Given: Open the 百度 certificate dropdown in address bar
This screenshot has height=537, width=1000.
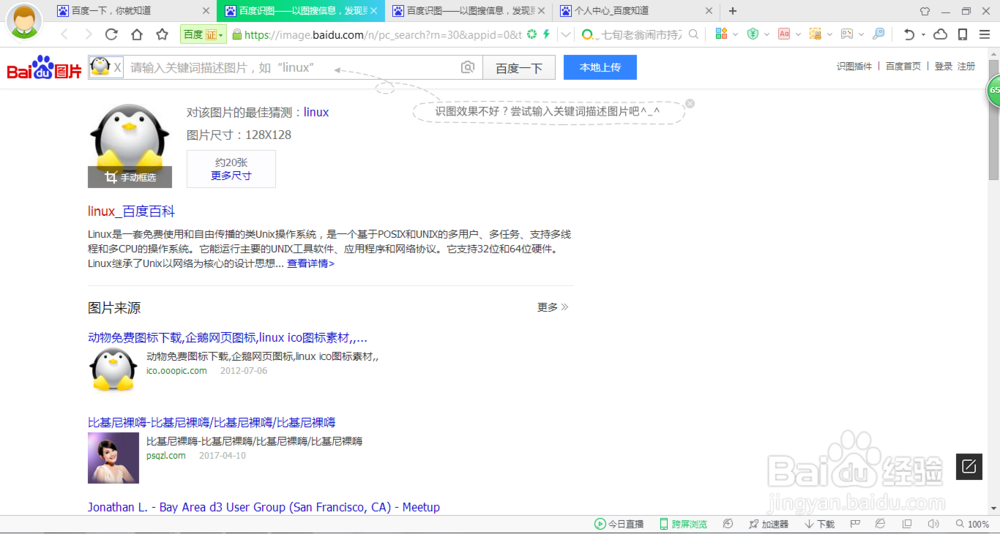Looking at the screenshot, I should [203, 34].
